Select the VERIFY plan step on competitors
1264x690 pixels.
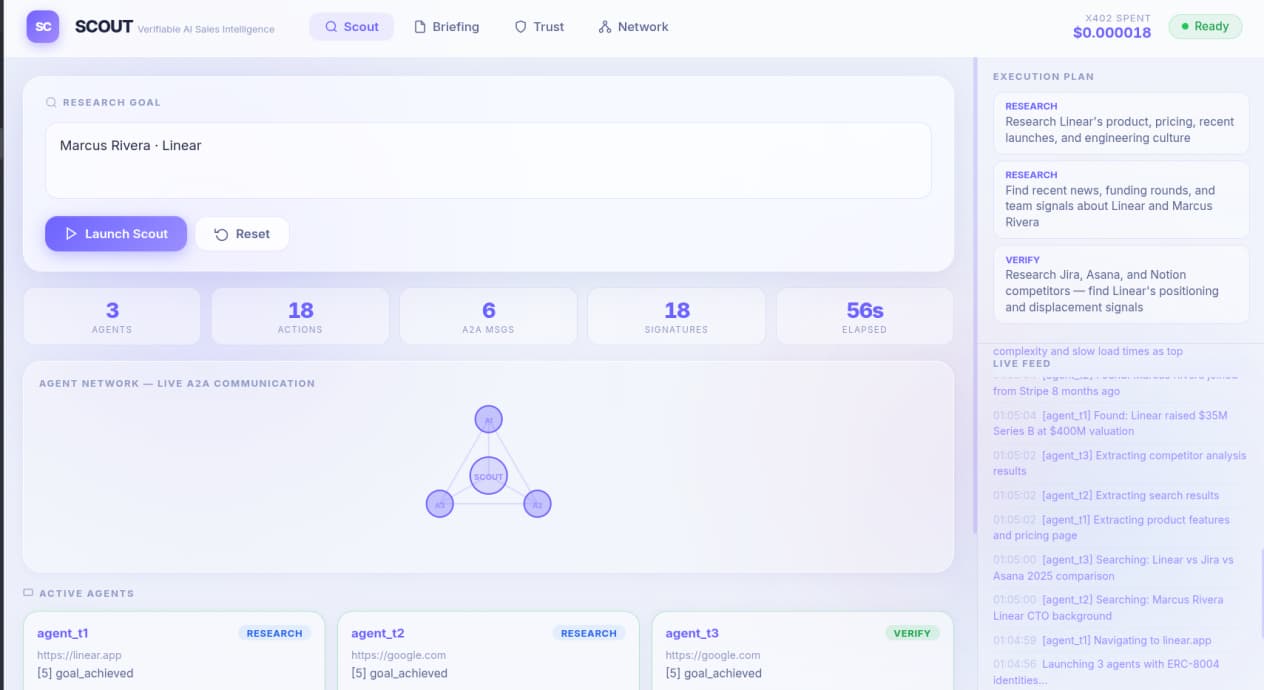click(1121, 284)
